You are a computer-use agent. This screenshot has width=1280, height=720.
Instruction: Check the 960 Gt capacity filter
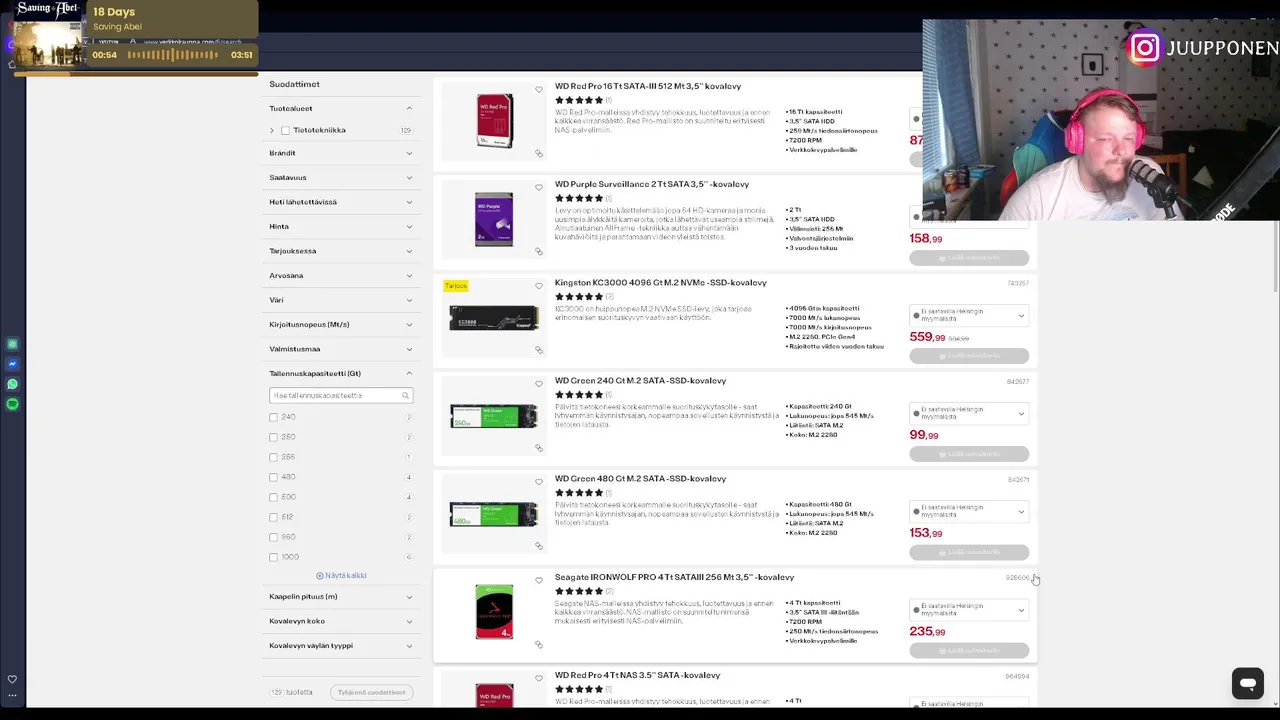[273, 537]
